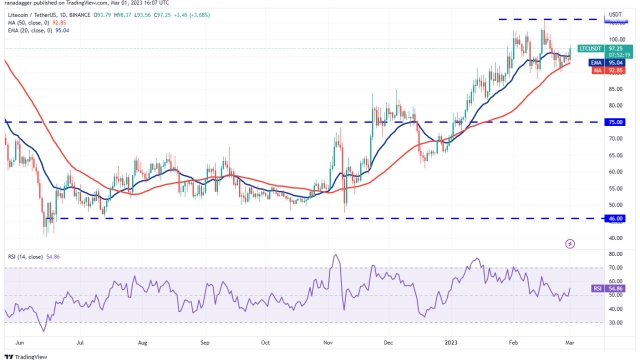Click the Feb label on time axis
Screen dimensions: 640x360
tap(513, 343)
